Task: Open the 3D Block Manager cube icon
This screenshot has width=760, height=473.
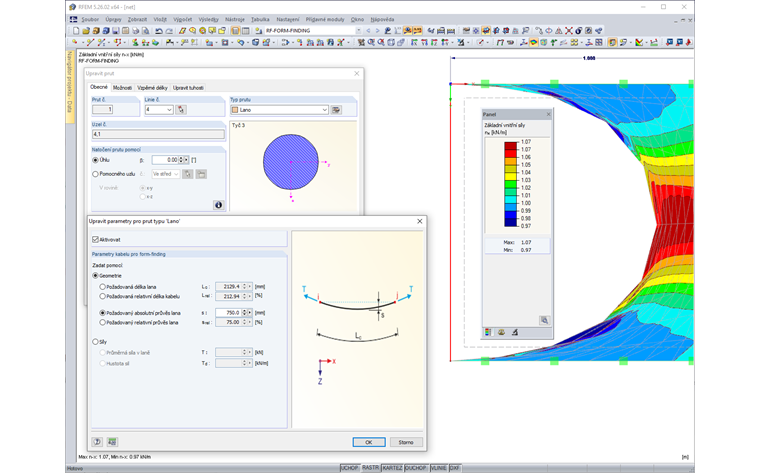Action: [x=106, y=31]
